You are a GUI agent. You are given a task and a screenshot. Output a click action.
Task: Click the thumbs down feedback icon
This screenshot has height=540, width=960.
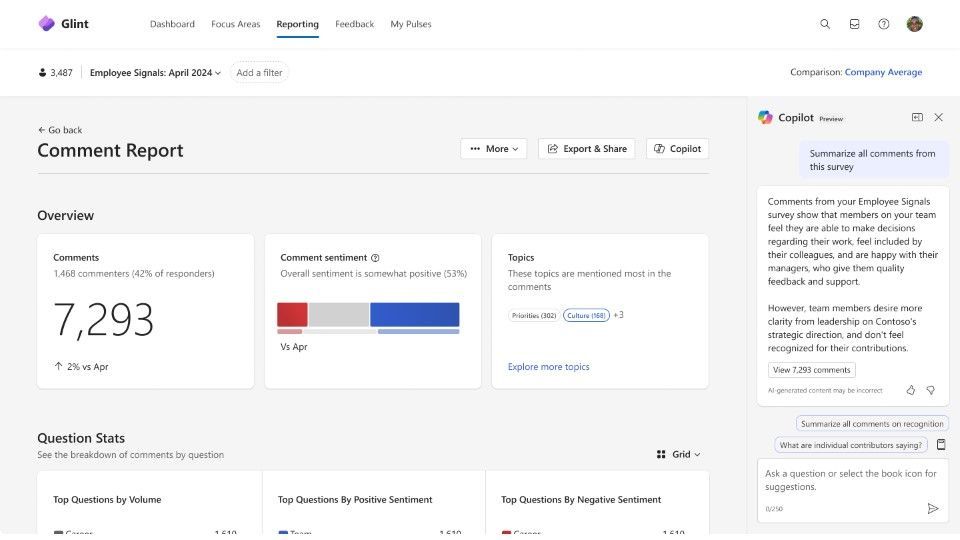[930, 390]
